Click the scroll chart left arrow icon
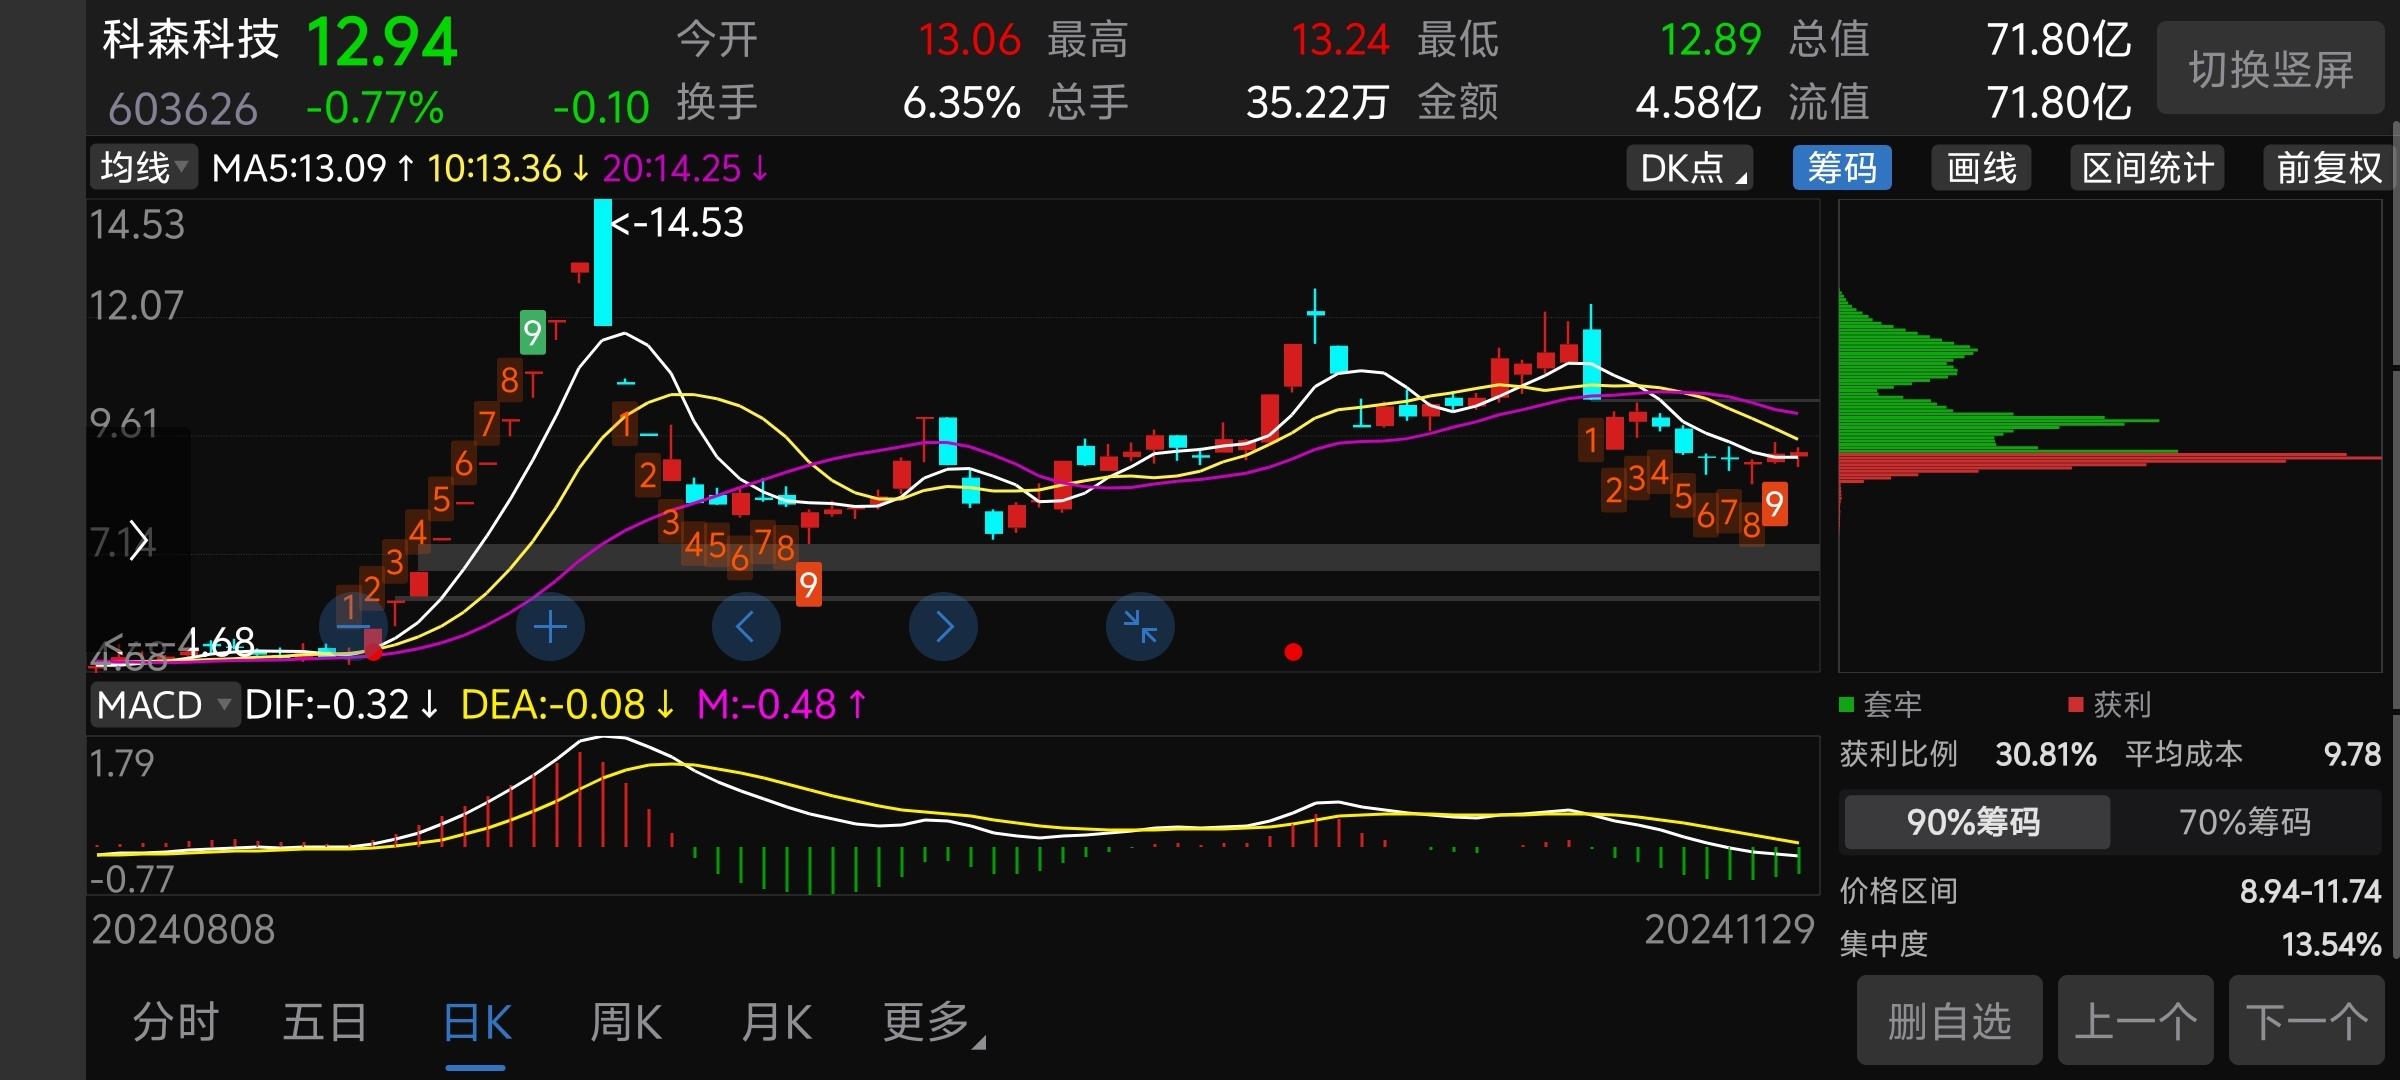 tap(746, 627)
